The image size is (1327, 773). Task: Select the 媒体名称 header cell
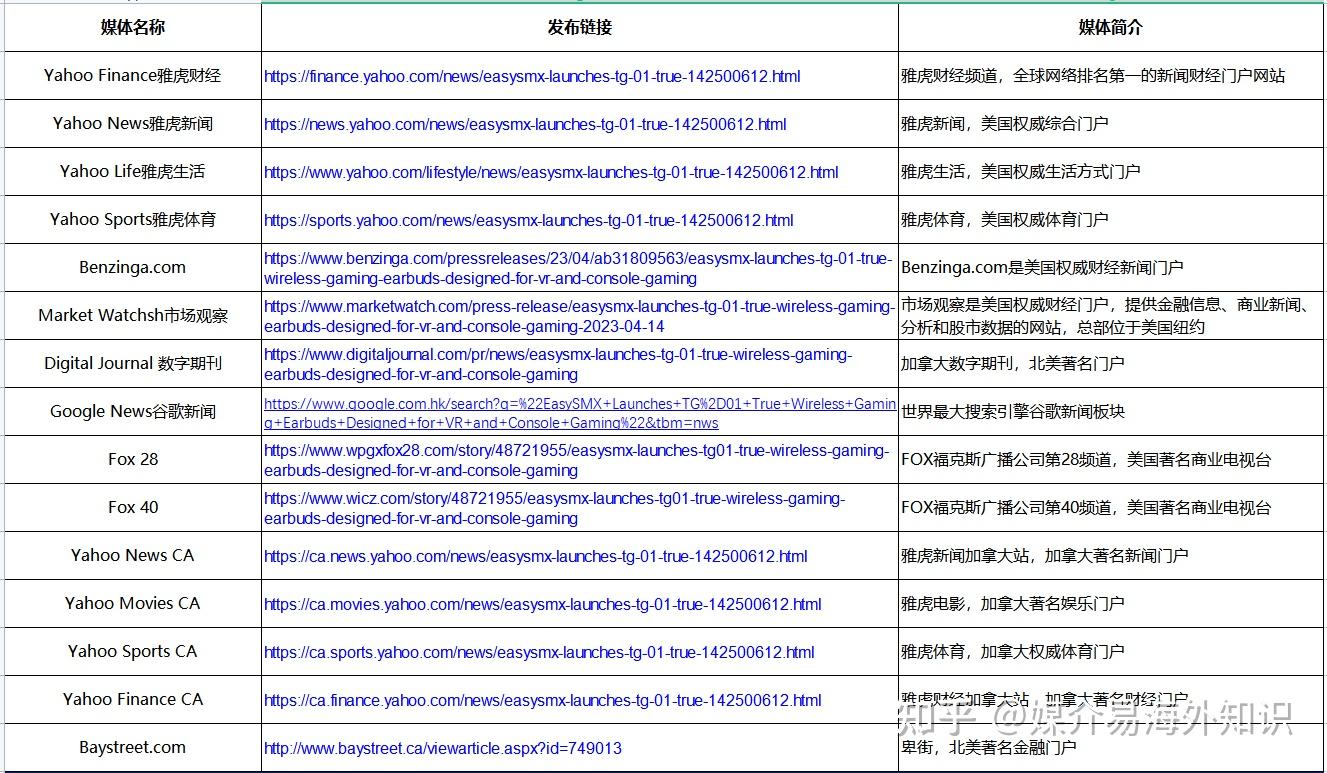133,27
